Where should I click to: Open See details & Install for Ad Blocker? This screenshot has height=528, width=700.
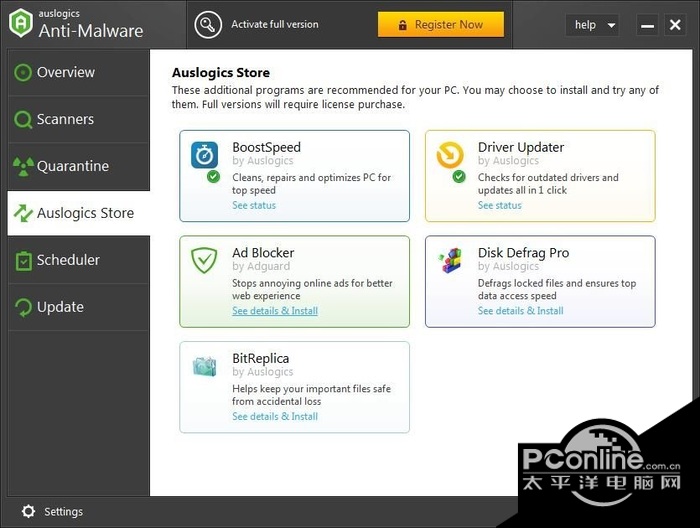(275, 311)
